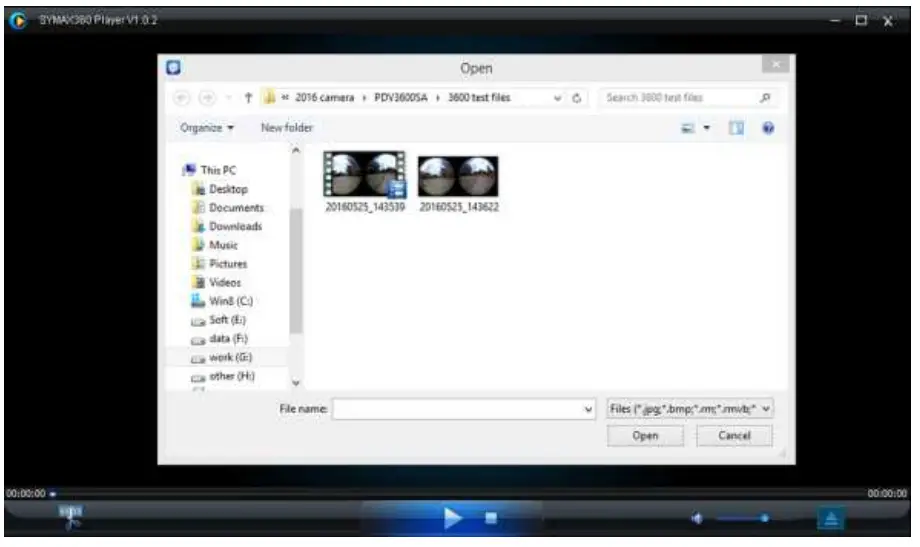The width and height of the screenshot is (920, 547).
Task: Click the navigation pane scroll down arrow
Action: [x=296, y=383]
